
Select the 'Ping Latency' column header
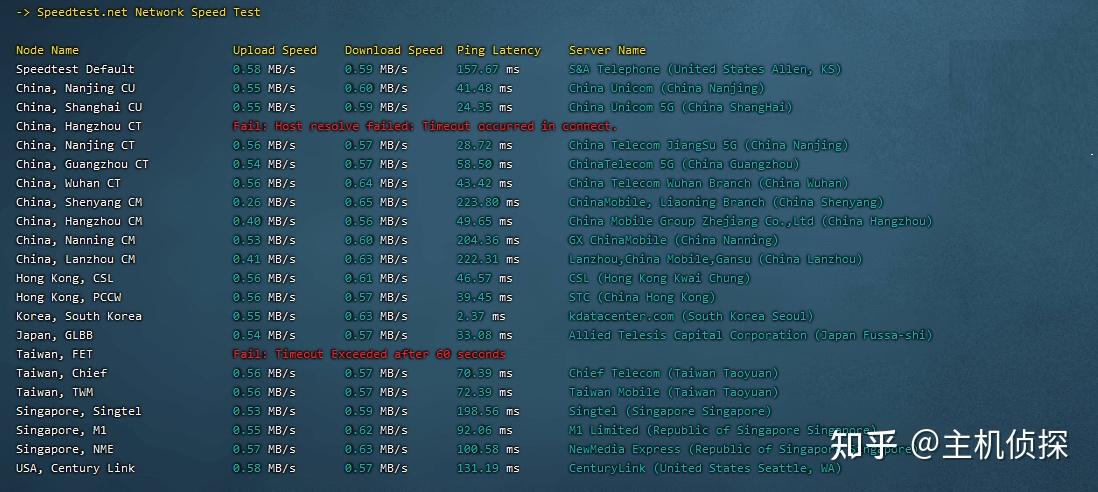pos(499,50)
